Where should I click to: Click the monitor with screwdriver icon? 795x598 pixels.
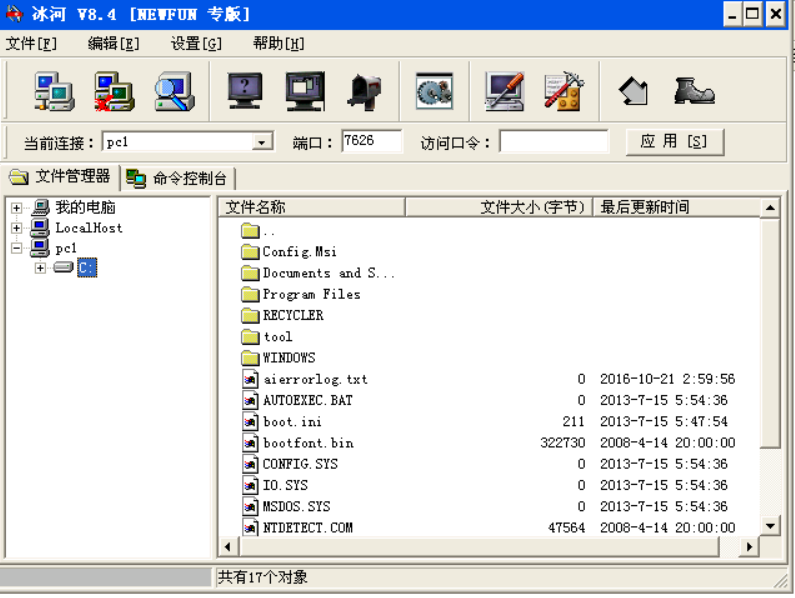504,91
